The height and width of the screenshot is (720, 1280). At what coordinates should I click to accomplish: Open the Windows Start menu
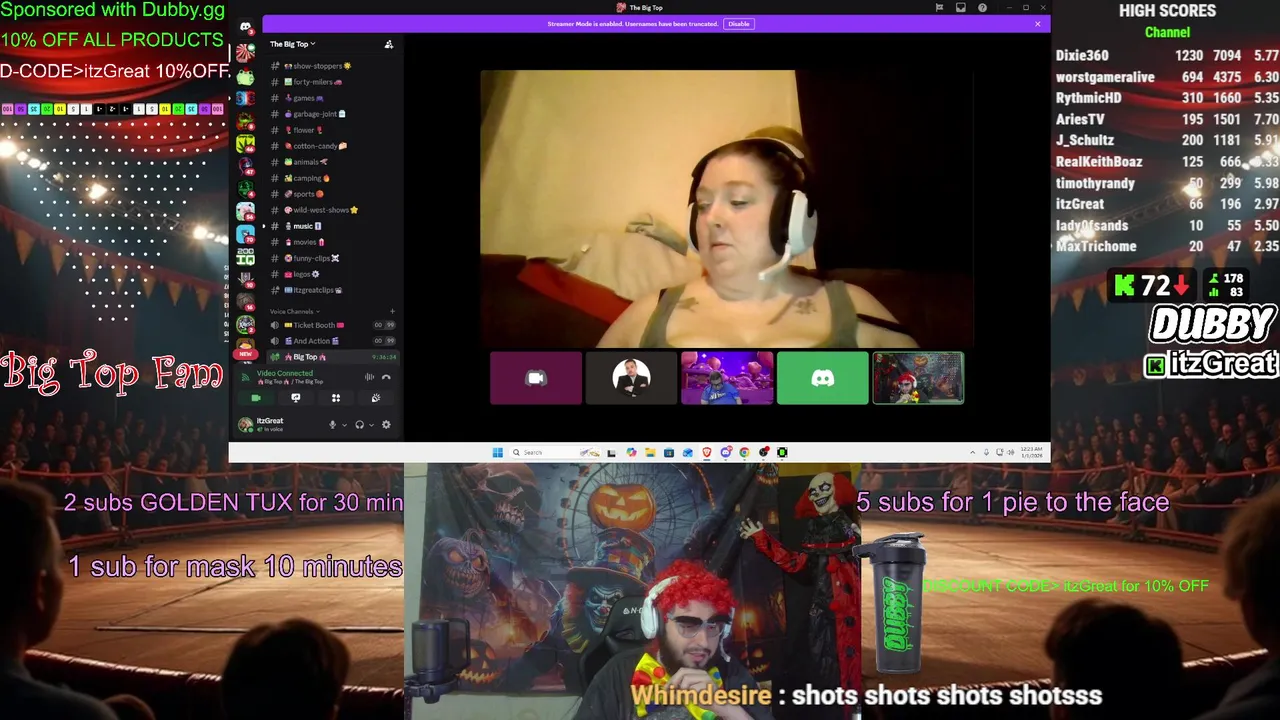[x=497, y=452]
